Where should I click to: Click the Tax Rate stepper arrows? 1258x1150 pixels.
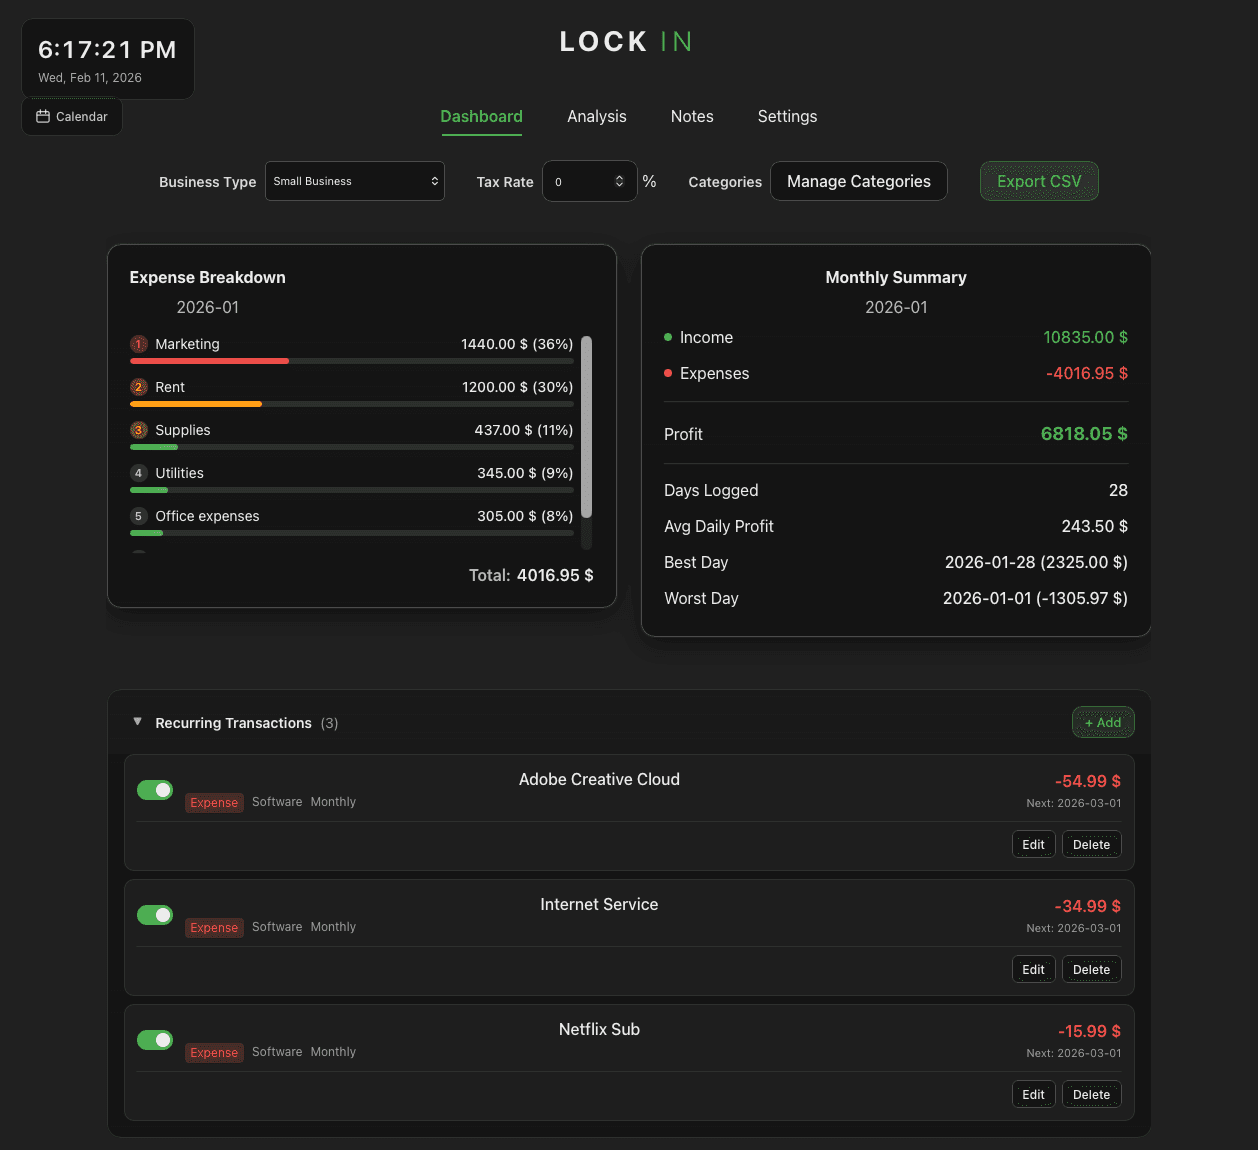pos(619,182)
